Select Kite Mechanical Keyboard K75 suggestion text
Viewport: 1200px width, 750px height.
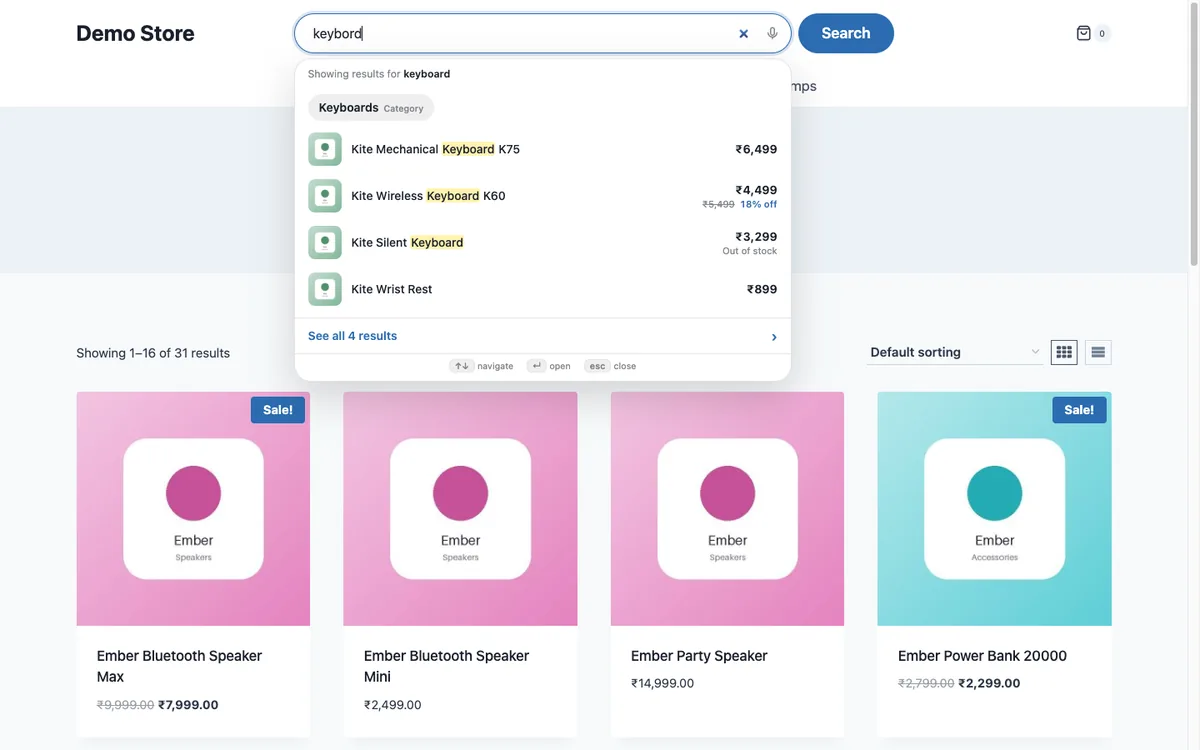pyautogui.click(x=435, y=149)
